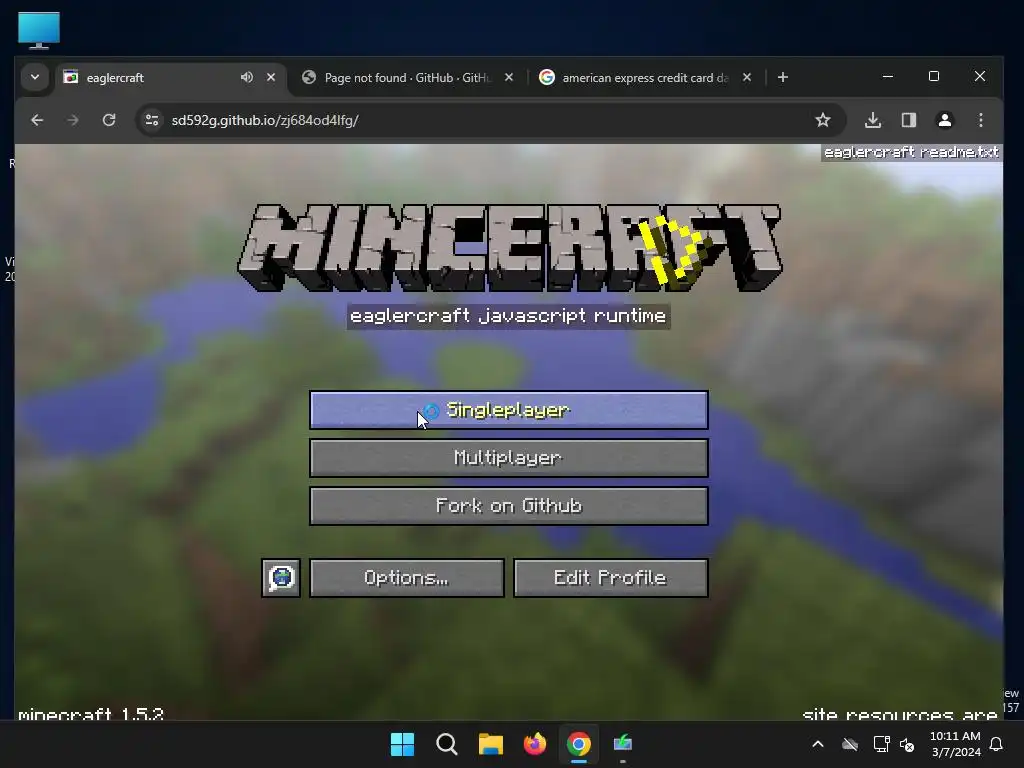Show hidden system tray icons
Image resolution: width=1024 pixels, height=768 pixels.
[x=818, y=744]
